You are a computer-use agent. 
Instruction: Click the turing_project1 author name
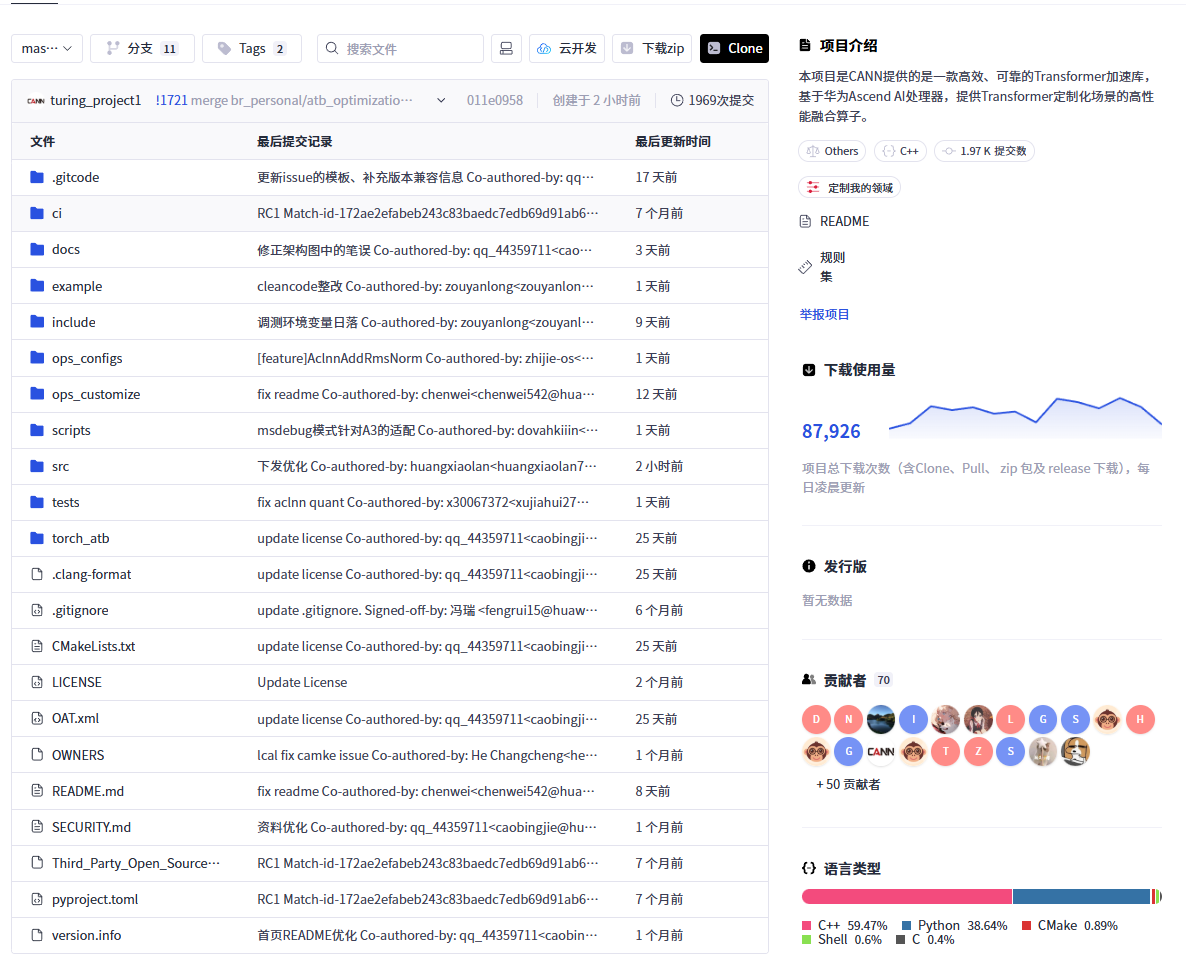[95, 101]
